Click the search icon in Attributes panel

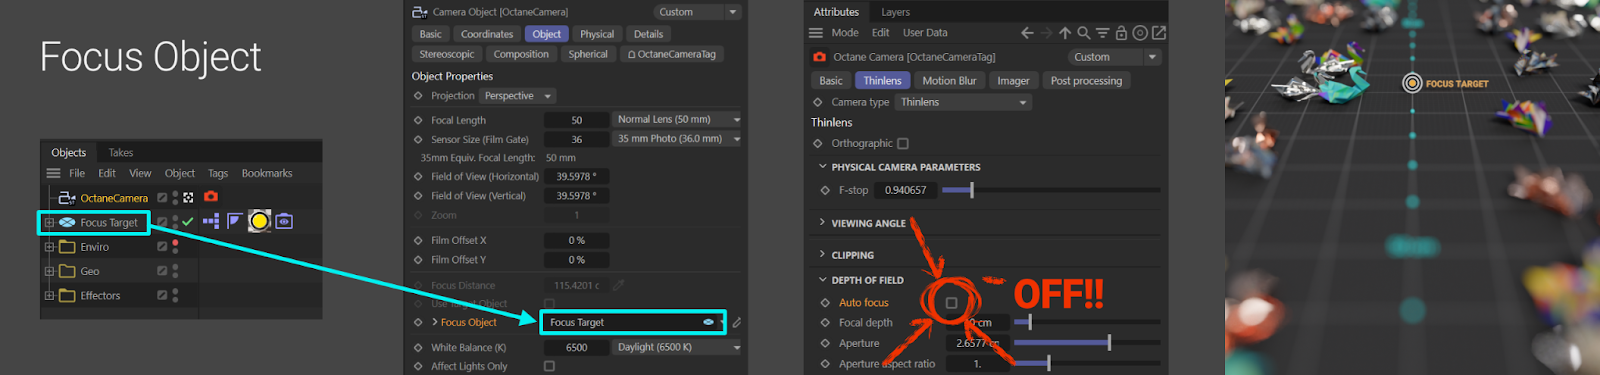(x=1083, y=33)
